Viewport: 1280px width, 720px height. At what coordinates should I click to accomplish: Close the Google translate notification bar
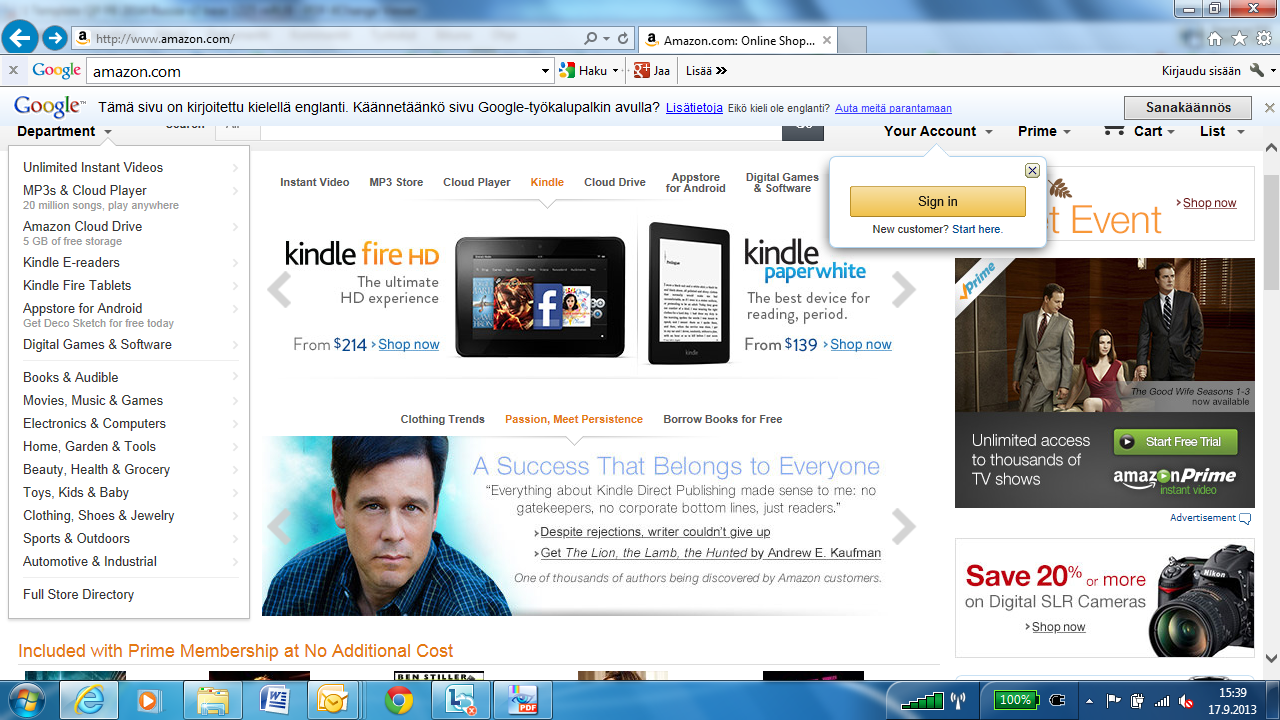click(x=1270, y=108)
